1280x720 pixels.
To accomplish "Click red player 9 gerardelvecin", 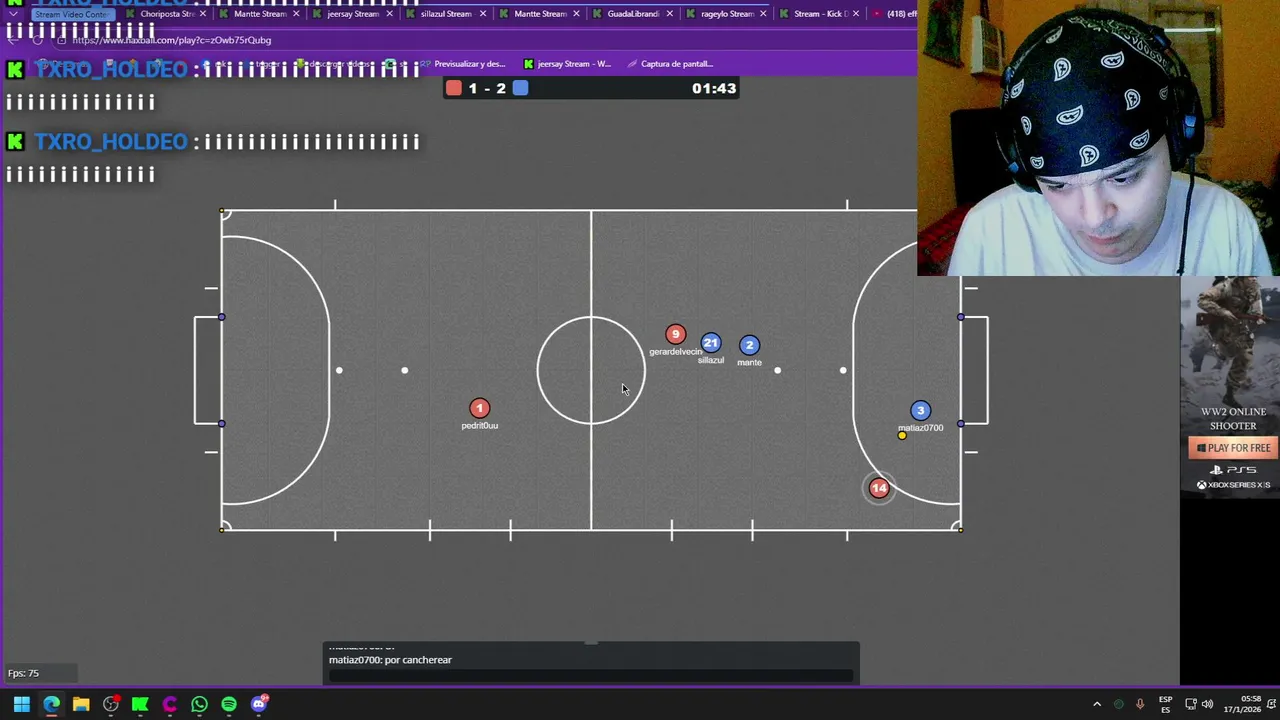I will 676,334.
